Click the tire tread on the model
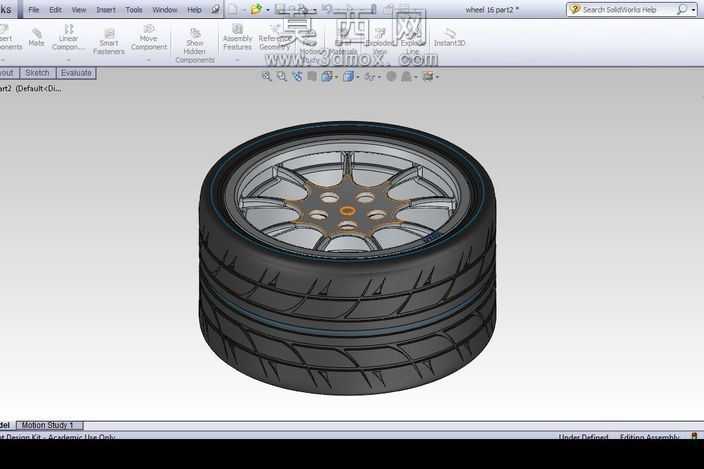 pos(348,314)
